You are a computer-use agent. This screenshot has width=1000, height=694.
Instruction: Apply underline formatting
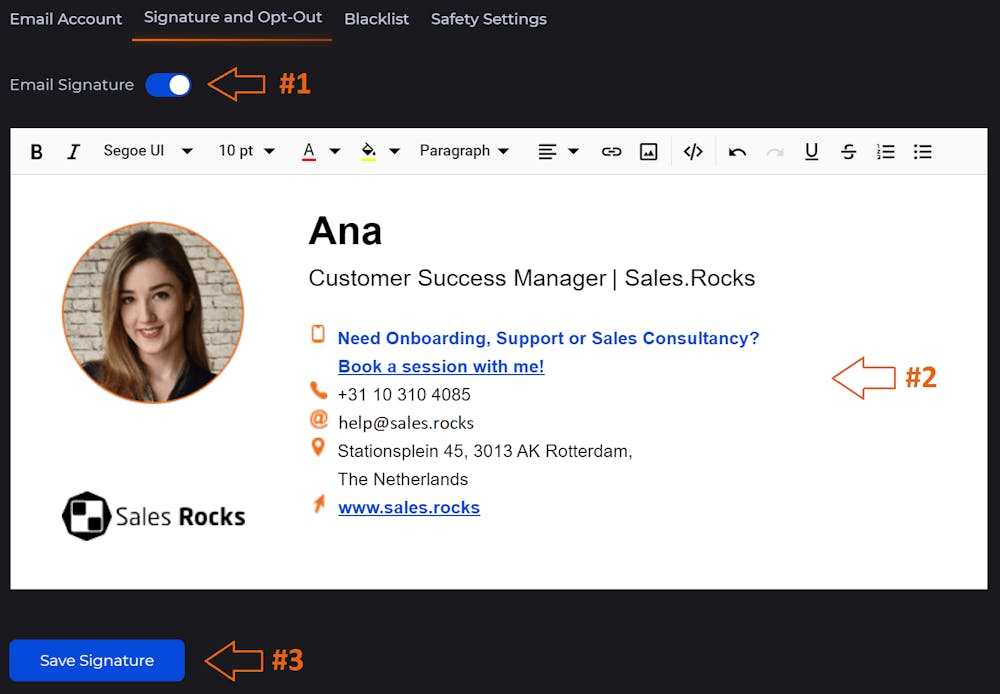[811, 152]
